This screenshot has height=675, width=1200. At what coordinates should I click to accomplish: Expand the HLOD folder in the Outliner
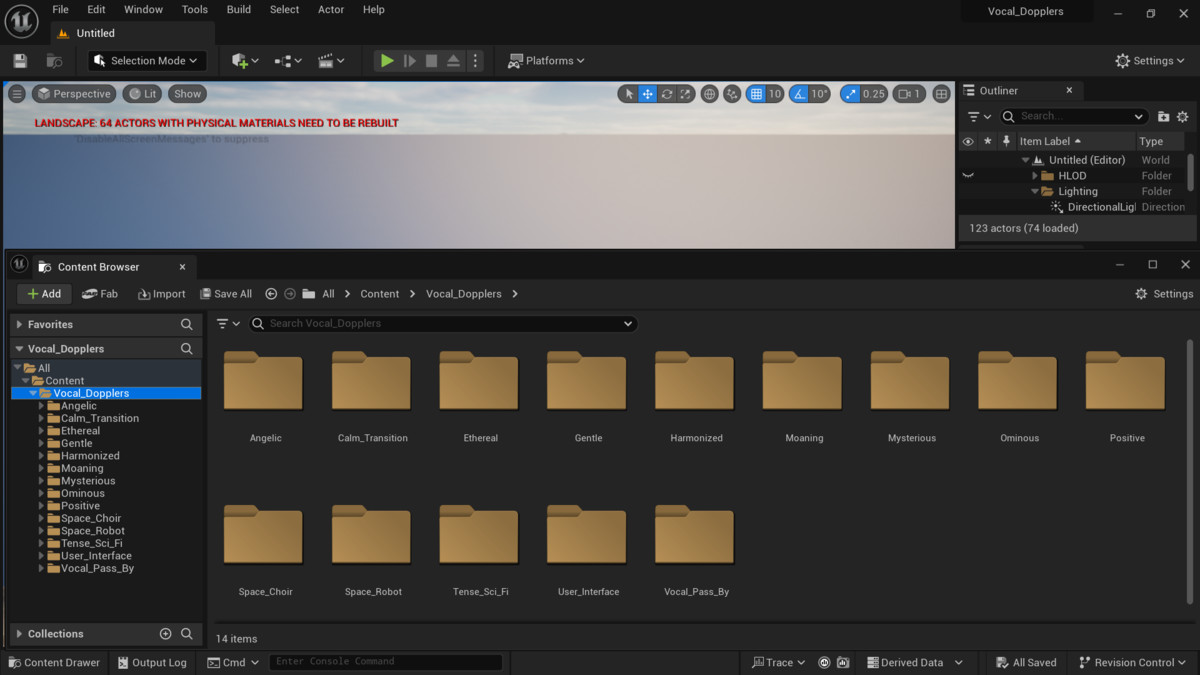click(1035, 176)
